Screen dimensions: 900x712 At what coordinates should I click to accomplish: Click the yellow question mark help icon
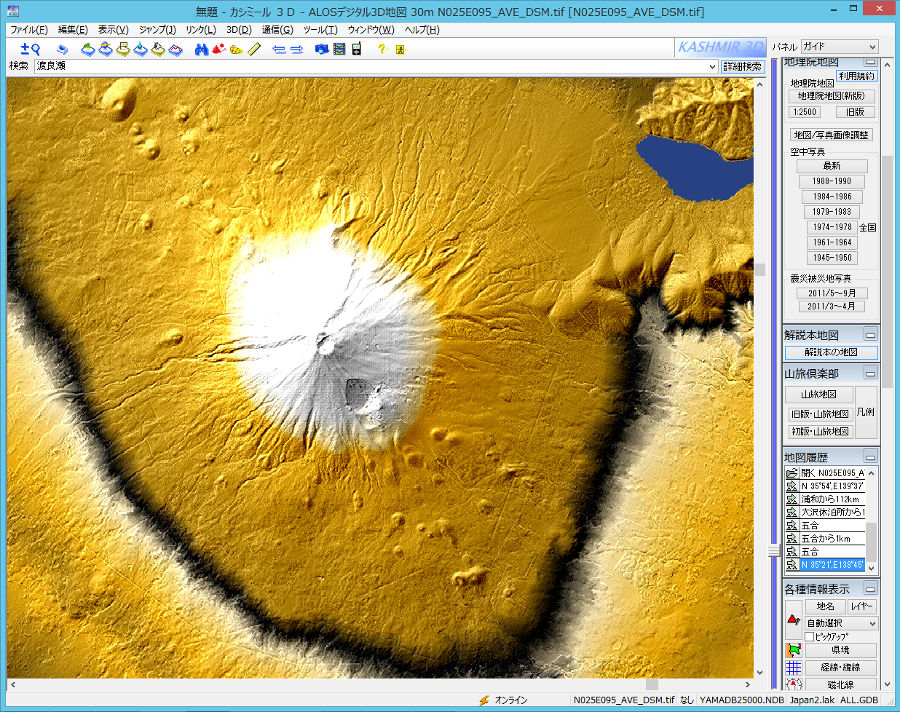[382, 49]
